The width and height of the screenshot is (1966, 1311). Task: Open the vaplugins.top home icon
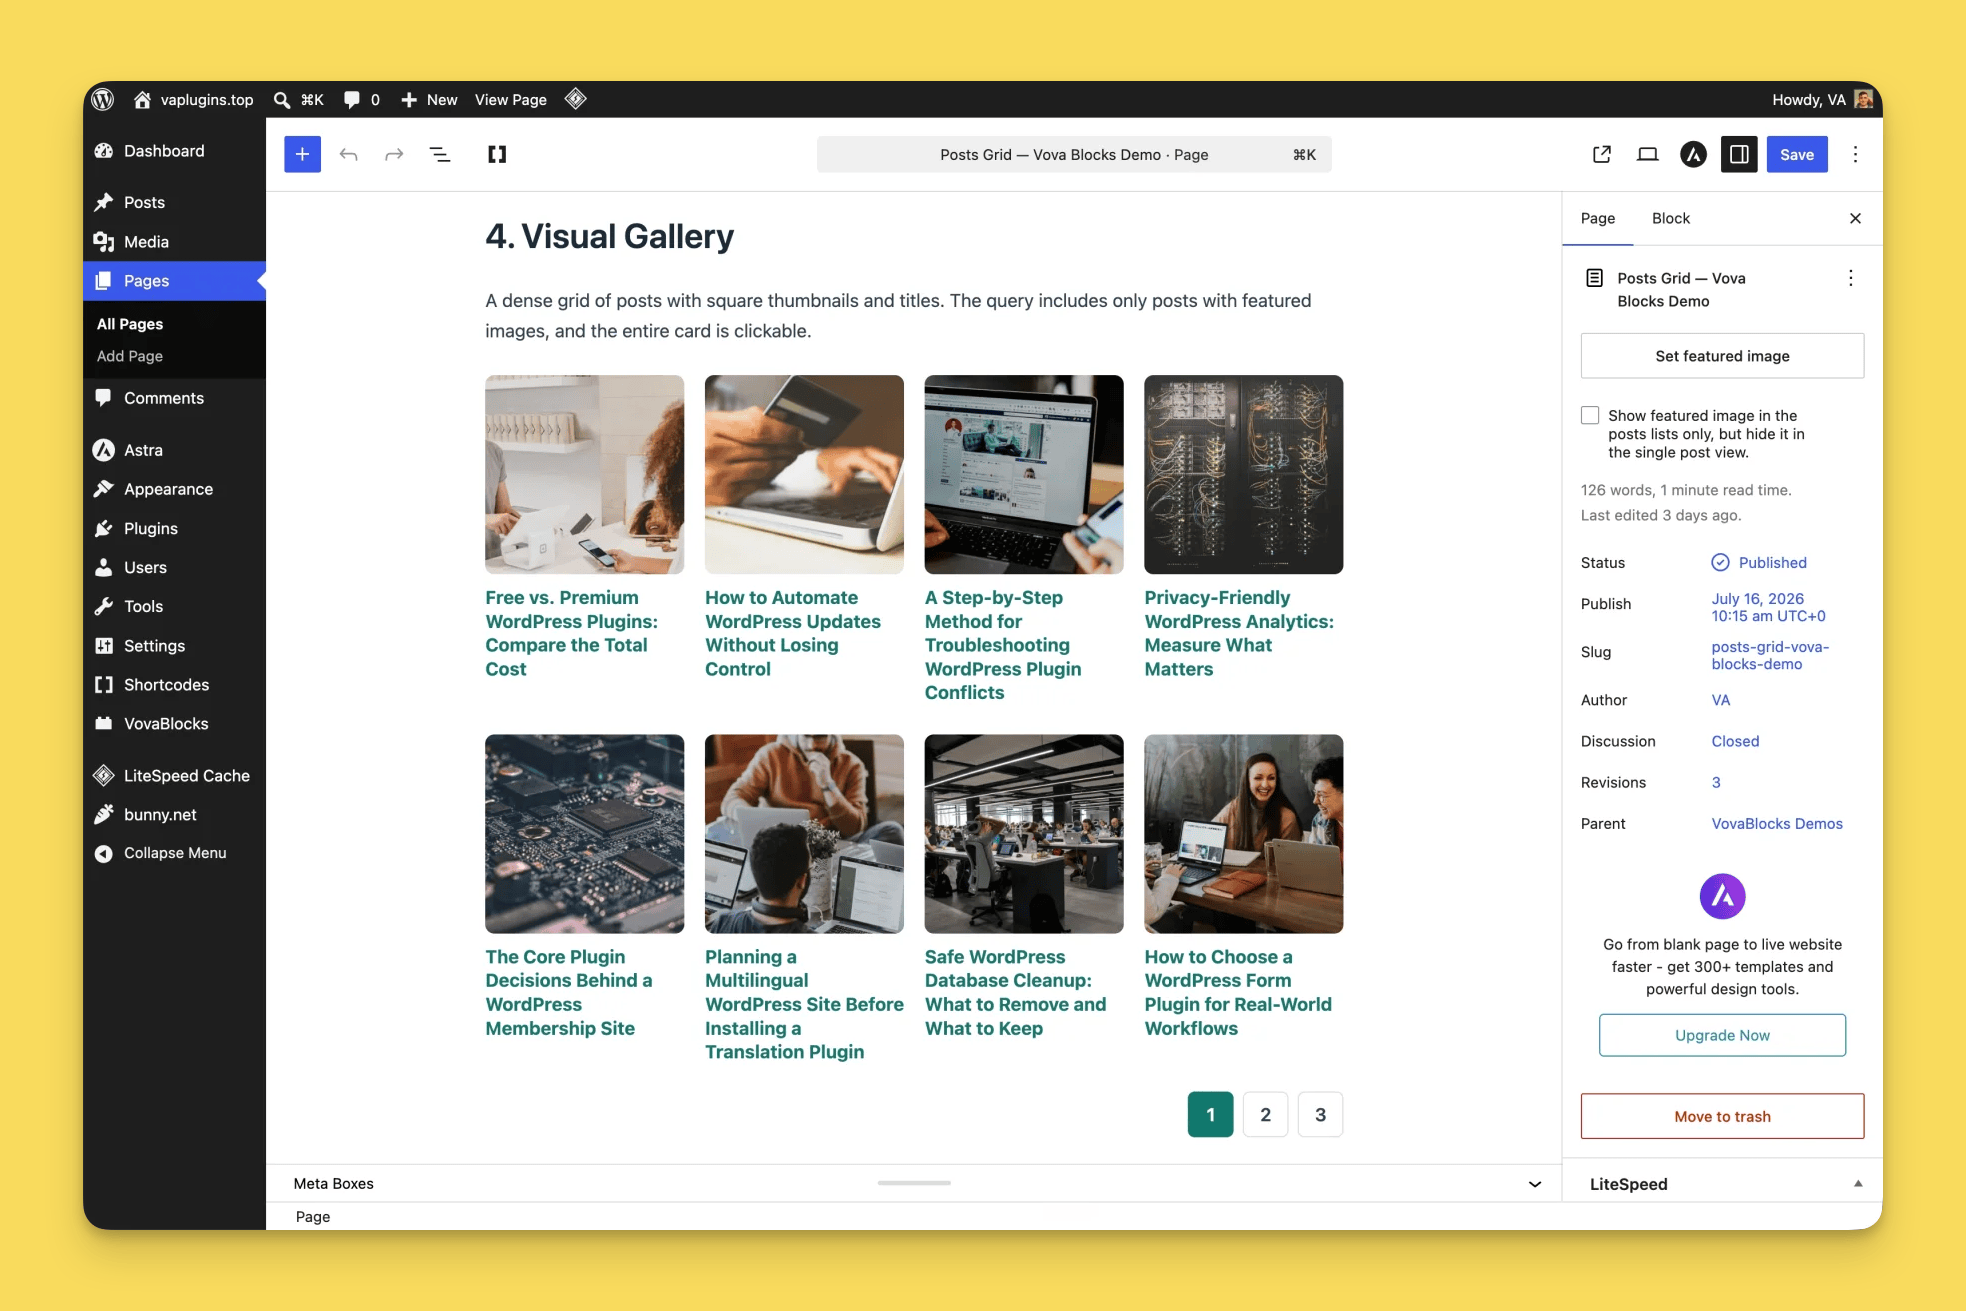(x=142, y=99)
